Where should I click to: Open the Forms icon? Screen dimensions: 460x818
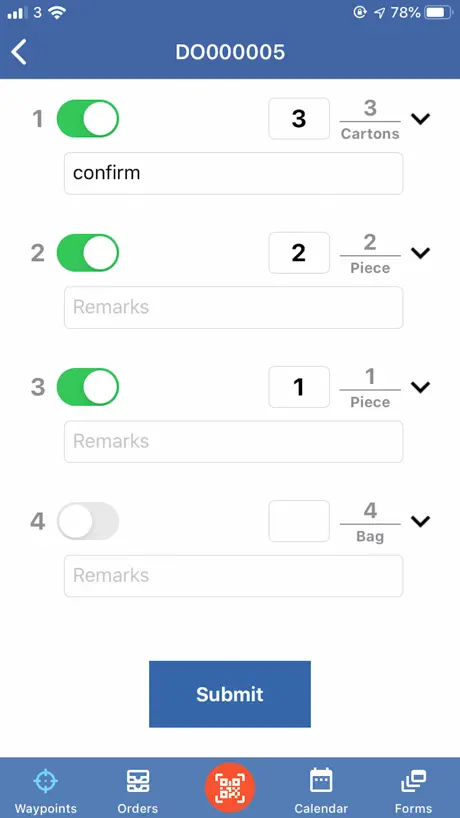pos(413,781)
